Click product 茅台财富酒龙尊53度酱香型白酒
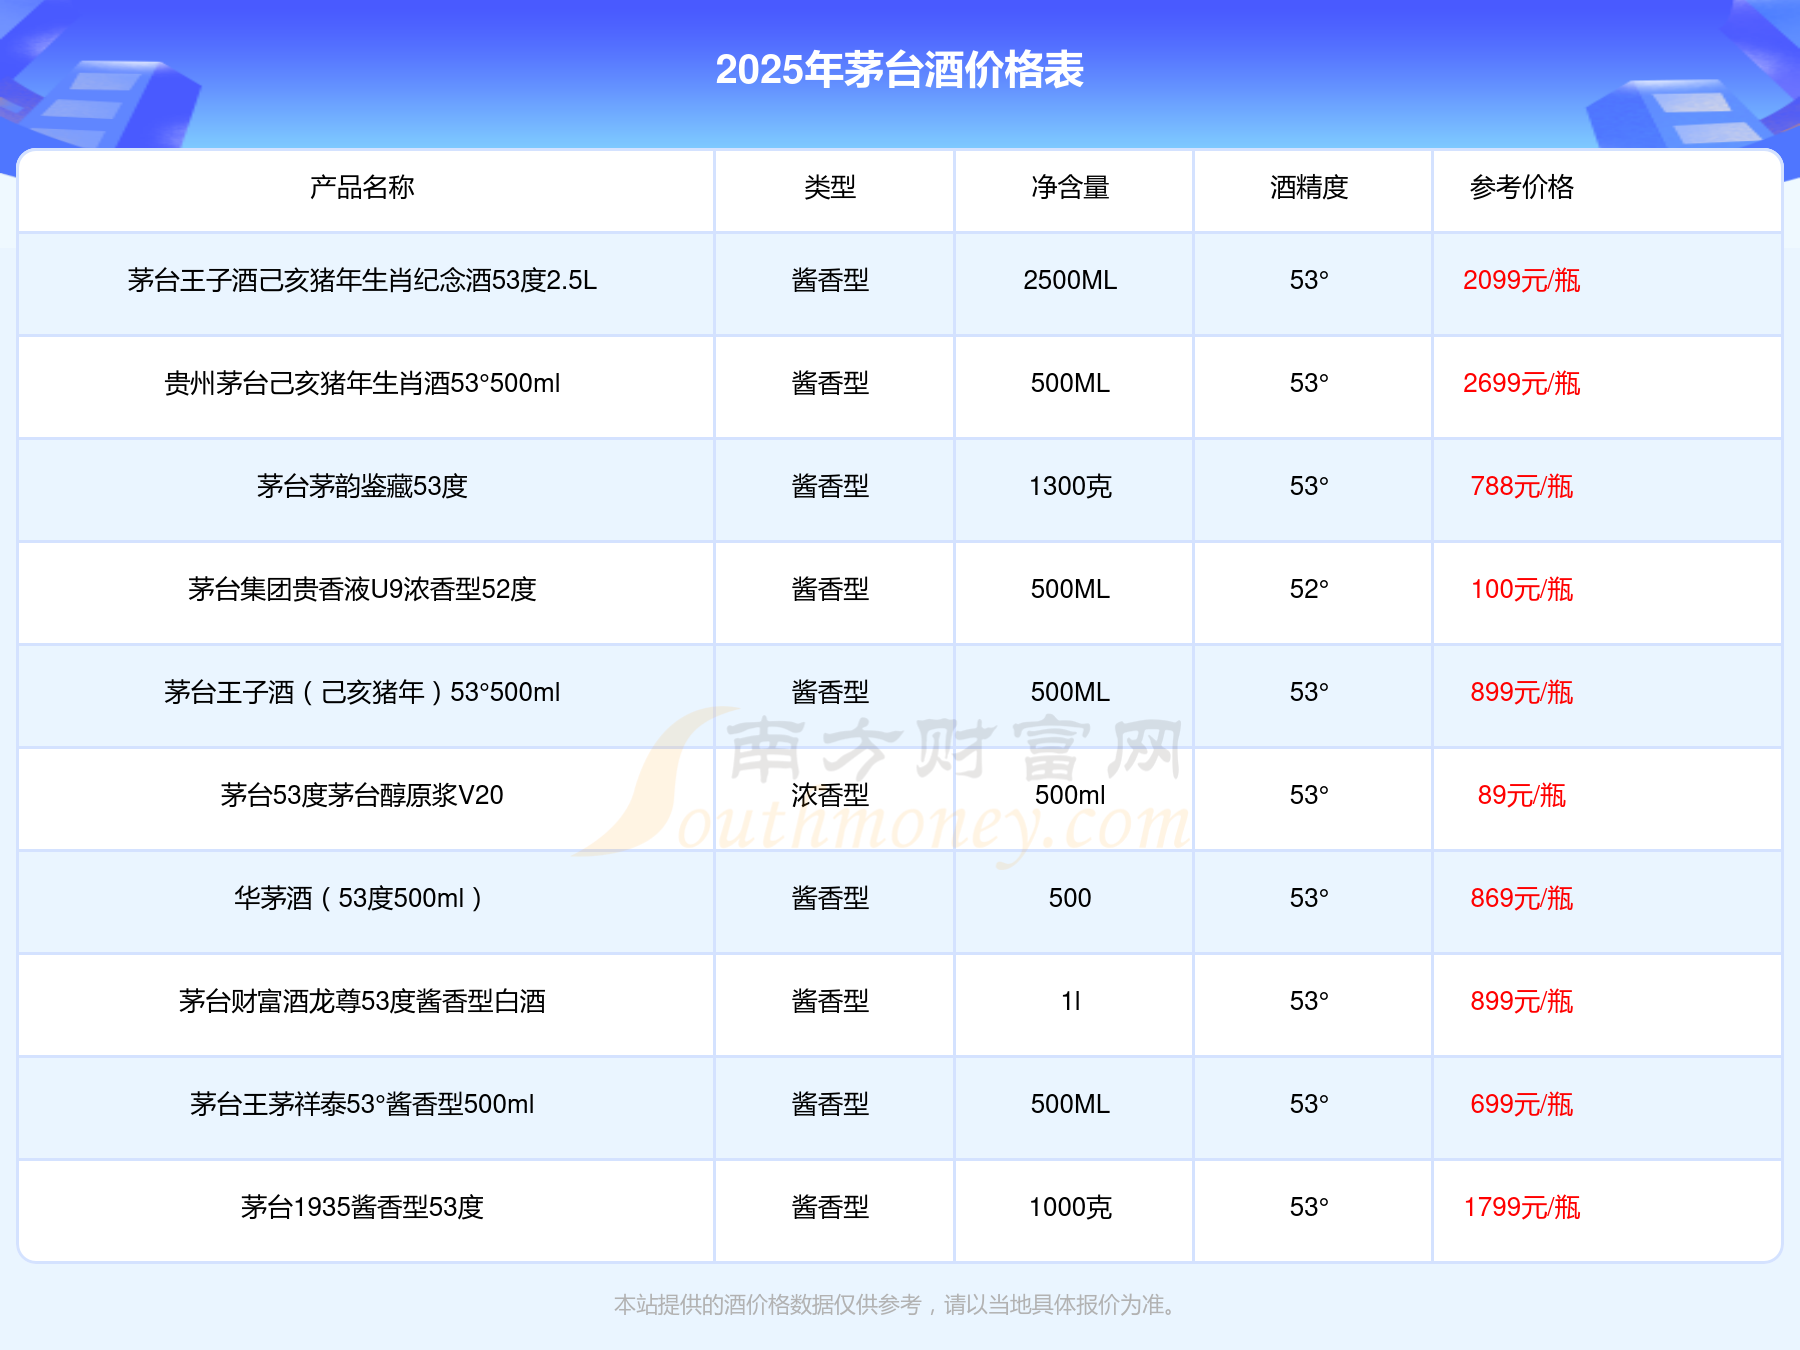This screenshot has width=1800, height=1350. click(362, 1001)
